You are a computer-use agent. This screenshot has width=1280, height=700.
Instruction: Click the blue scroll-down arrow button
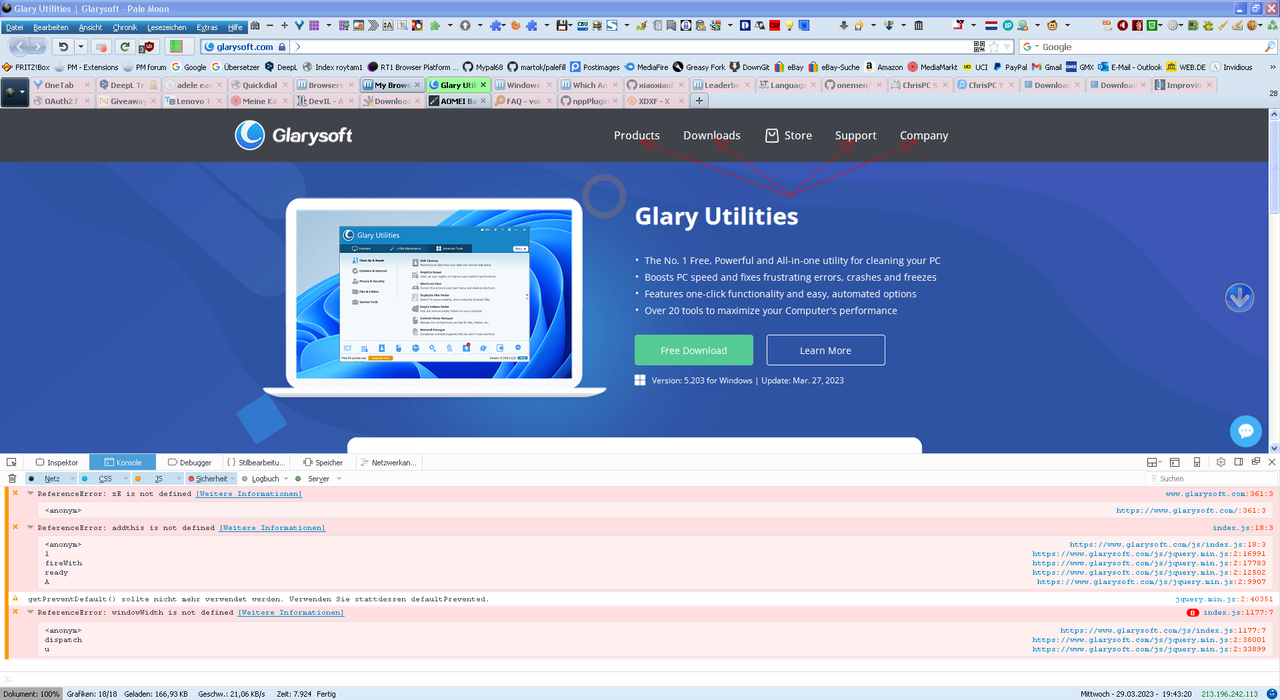pos(1239,297)
